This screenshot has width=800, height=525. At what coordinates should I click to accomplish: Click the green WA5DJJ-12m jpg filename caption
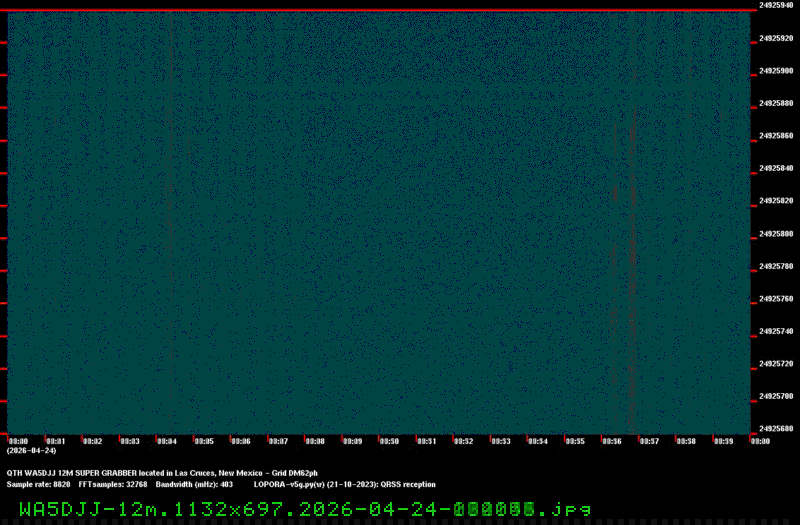[x=305, y=509]
